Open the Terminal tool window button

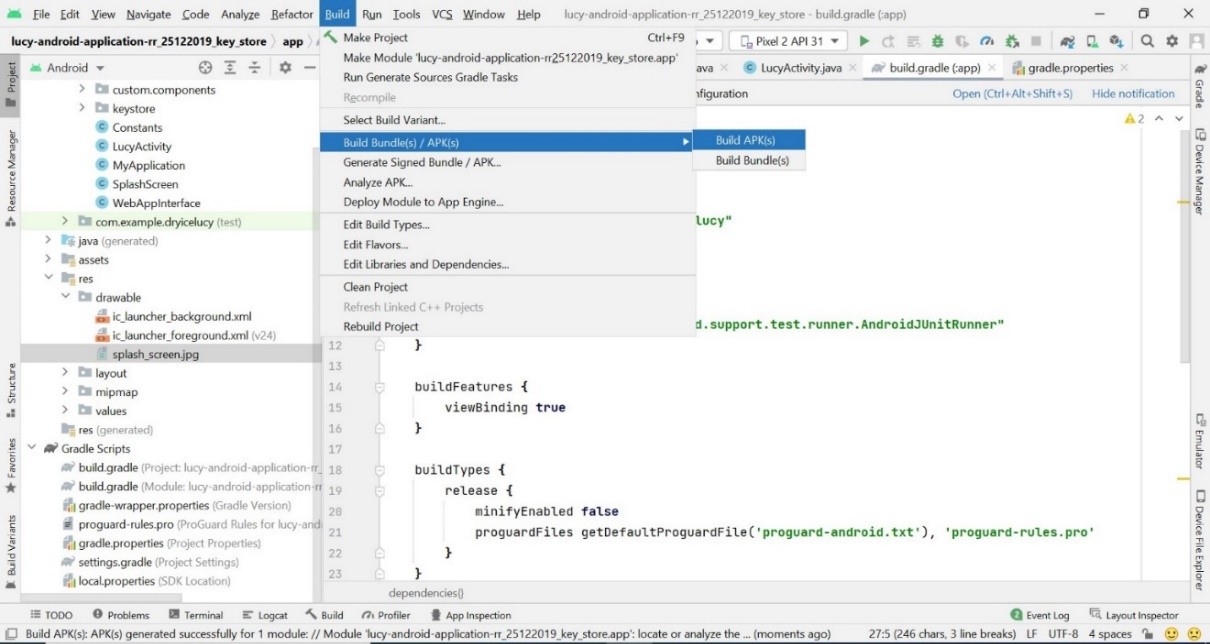click(x=195, y=615)
